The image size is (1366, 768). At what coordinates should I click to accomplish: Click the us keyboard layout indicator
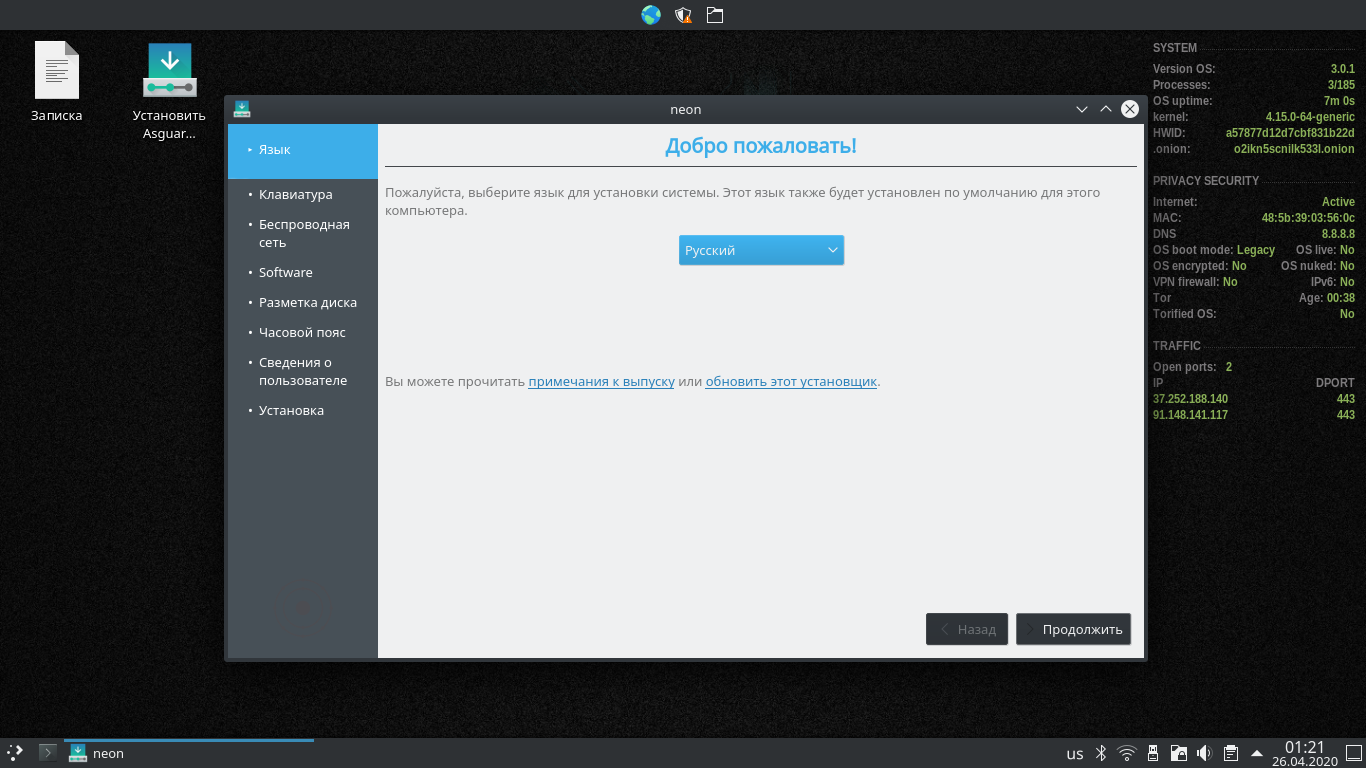(x=1075, y=754)
